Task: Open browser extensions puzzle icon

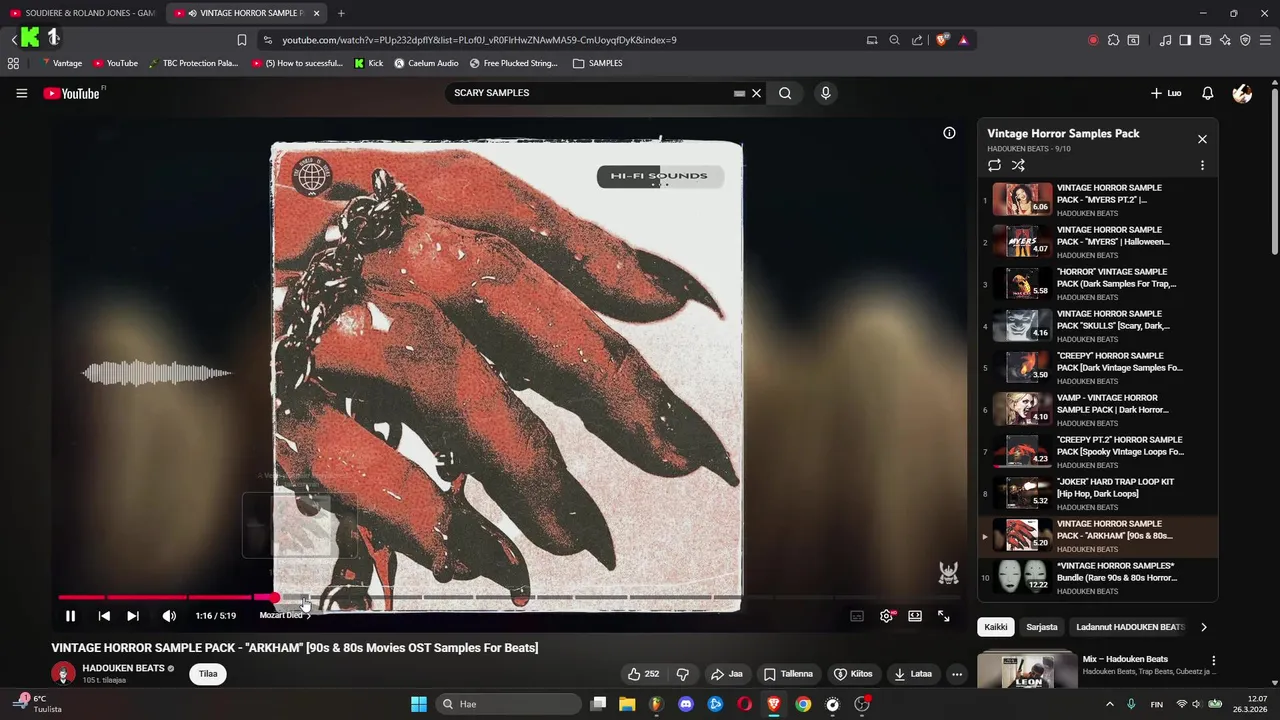Action: click(1113, 40)
